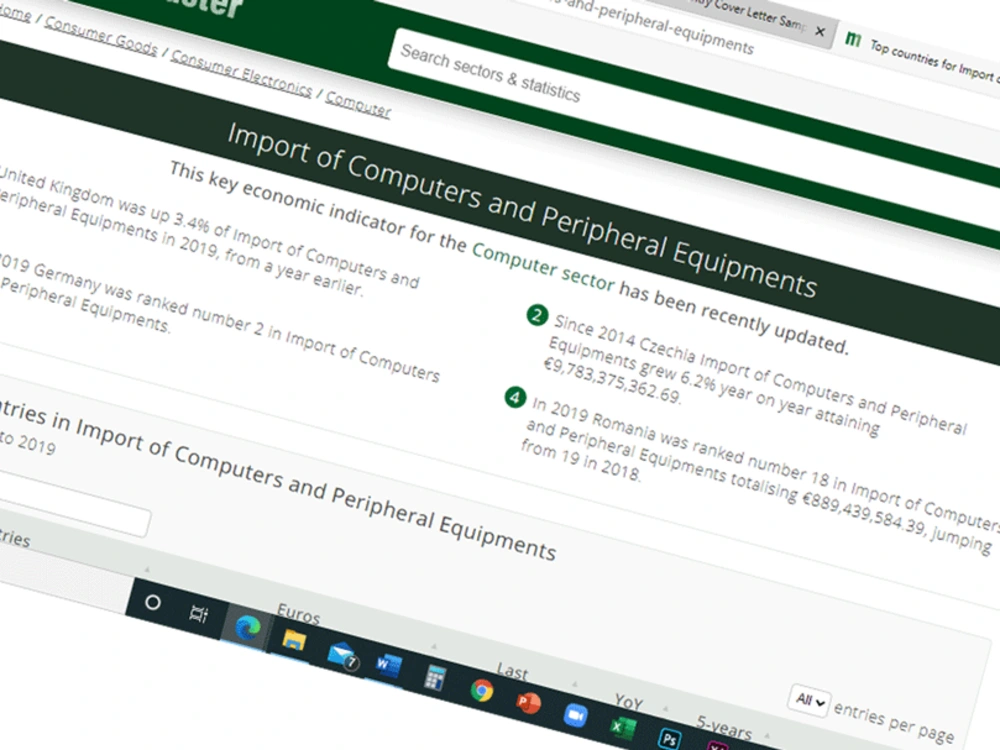Viewport: 1000px width, 750px height.
Task: Go to the Home breadcrumb
Action: 14,11
